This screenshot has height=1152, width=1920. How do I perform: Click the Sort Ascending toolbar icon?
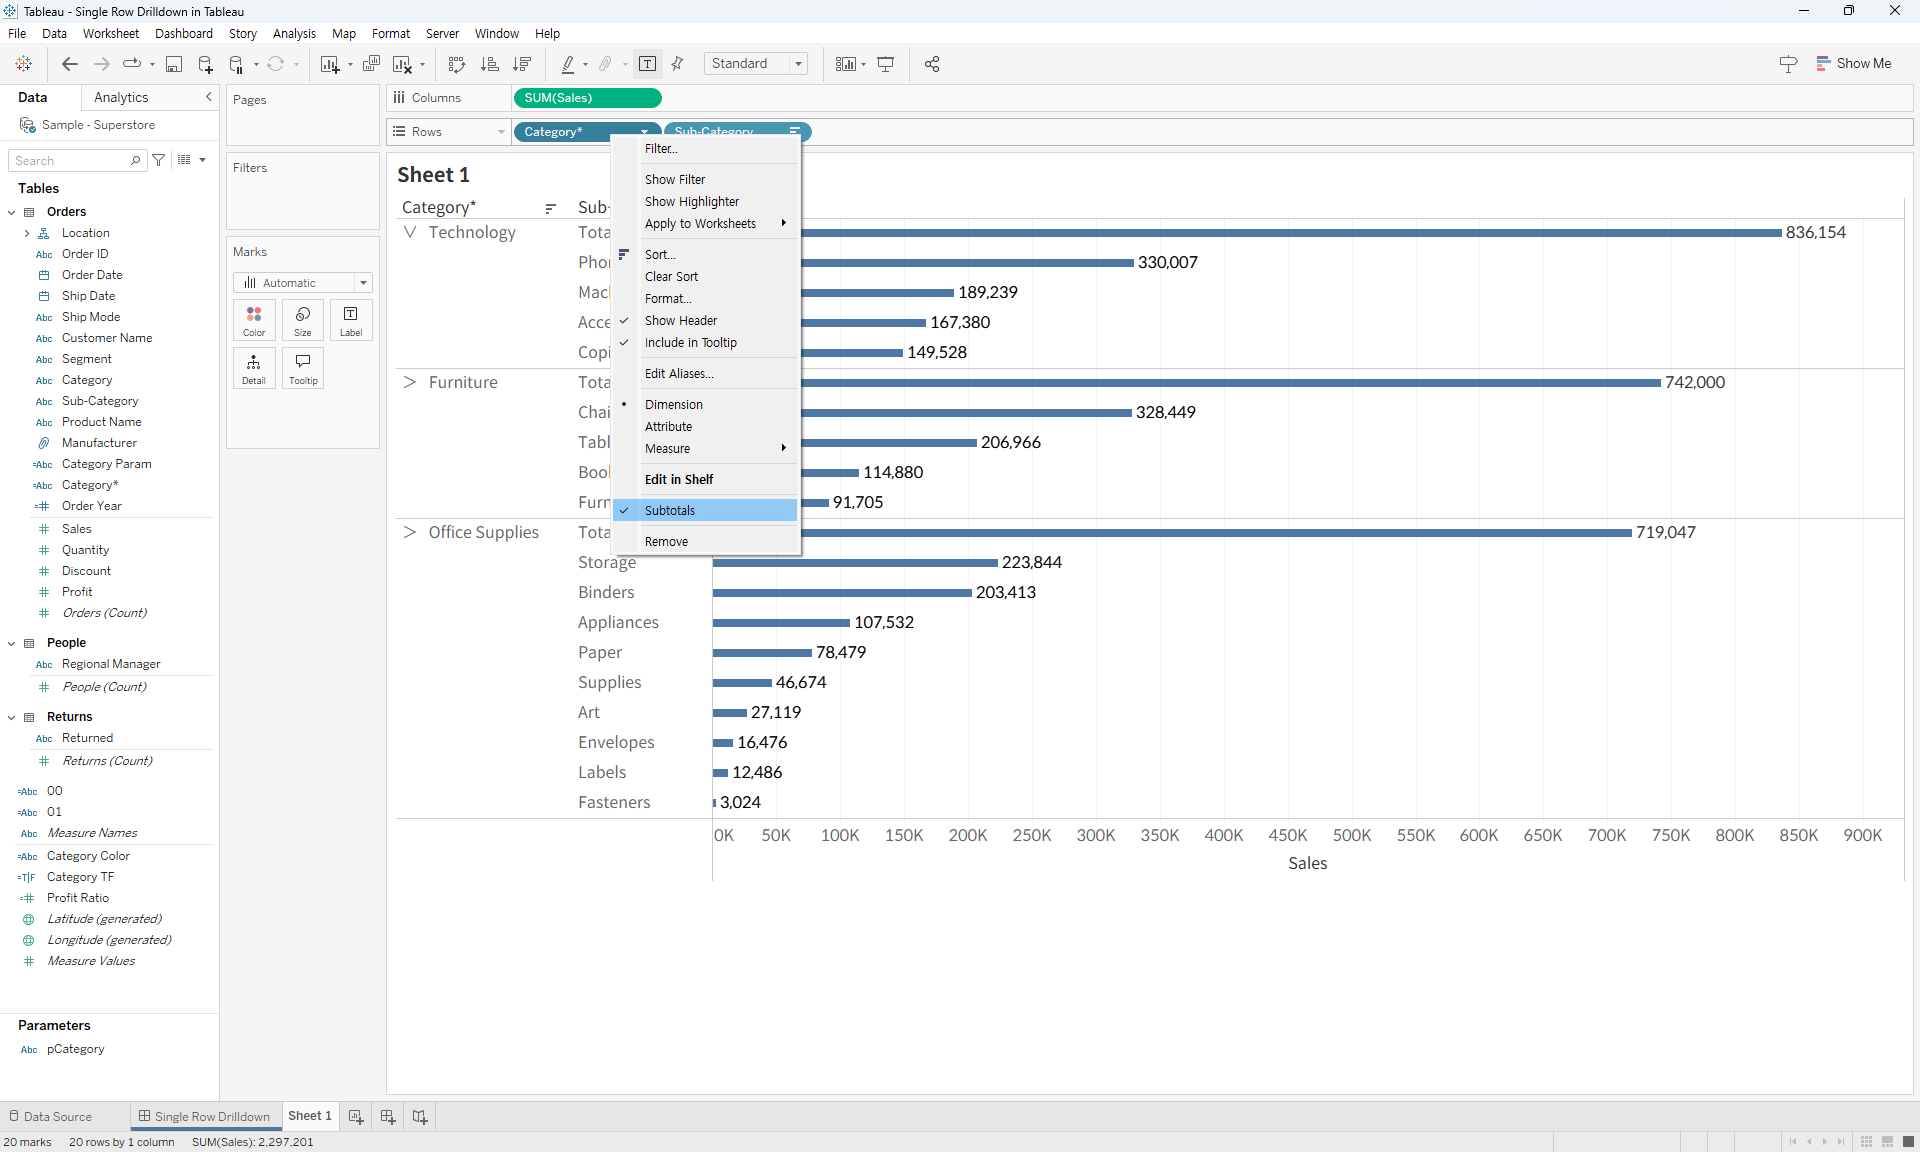click(x=490, y=64)
